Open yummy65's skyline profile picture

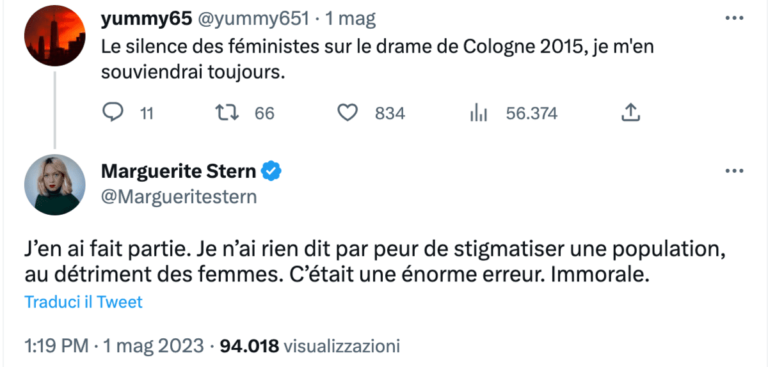tap(55, 35)
